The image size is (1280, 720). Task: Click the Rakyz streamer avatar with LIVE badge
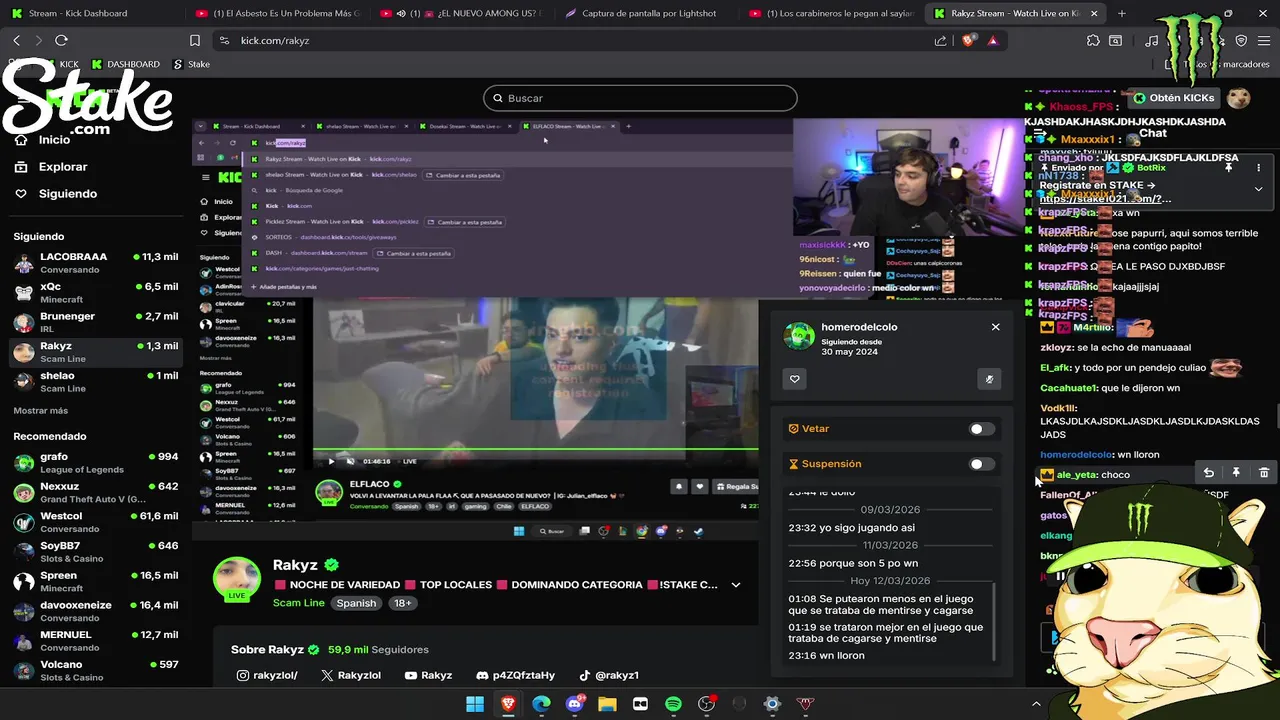click(x=237, y=580)
